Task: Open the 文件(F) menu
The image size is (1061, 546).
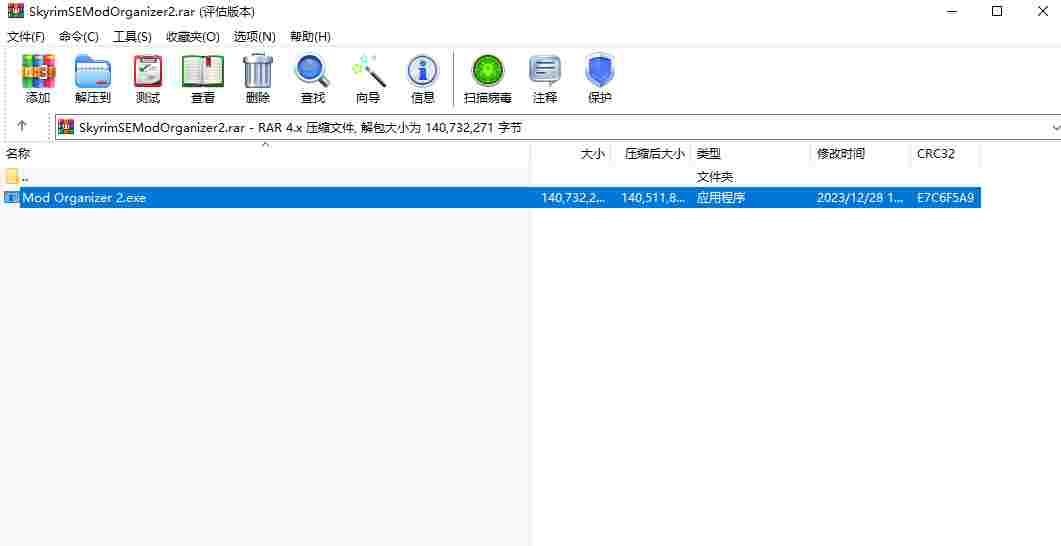Action: pyautogui.click(x=26, y=37)
